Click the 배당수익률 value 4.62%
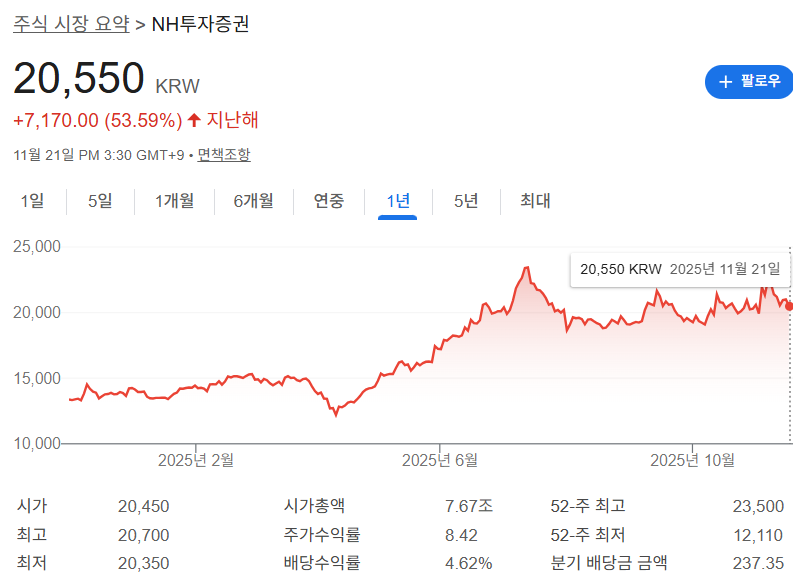The height and width of the screenshot is (586, 793). click(468, 563)
